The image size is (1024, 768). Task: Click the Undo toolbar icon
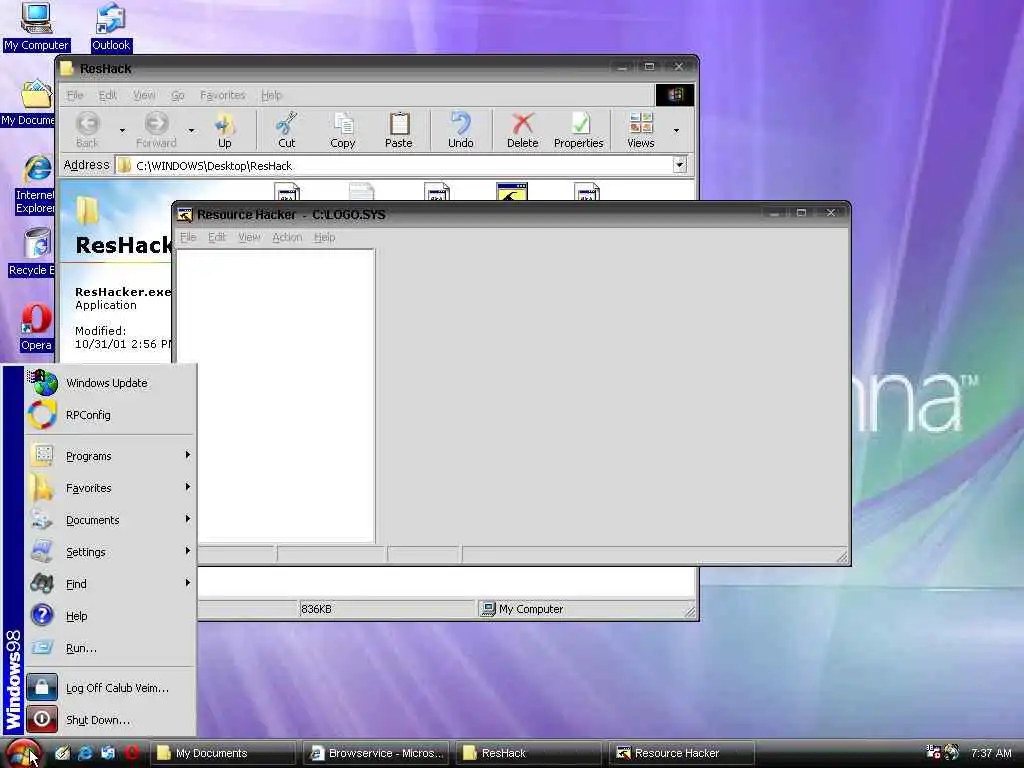(x=460, y=129)
